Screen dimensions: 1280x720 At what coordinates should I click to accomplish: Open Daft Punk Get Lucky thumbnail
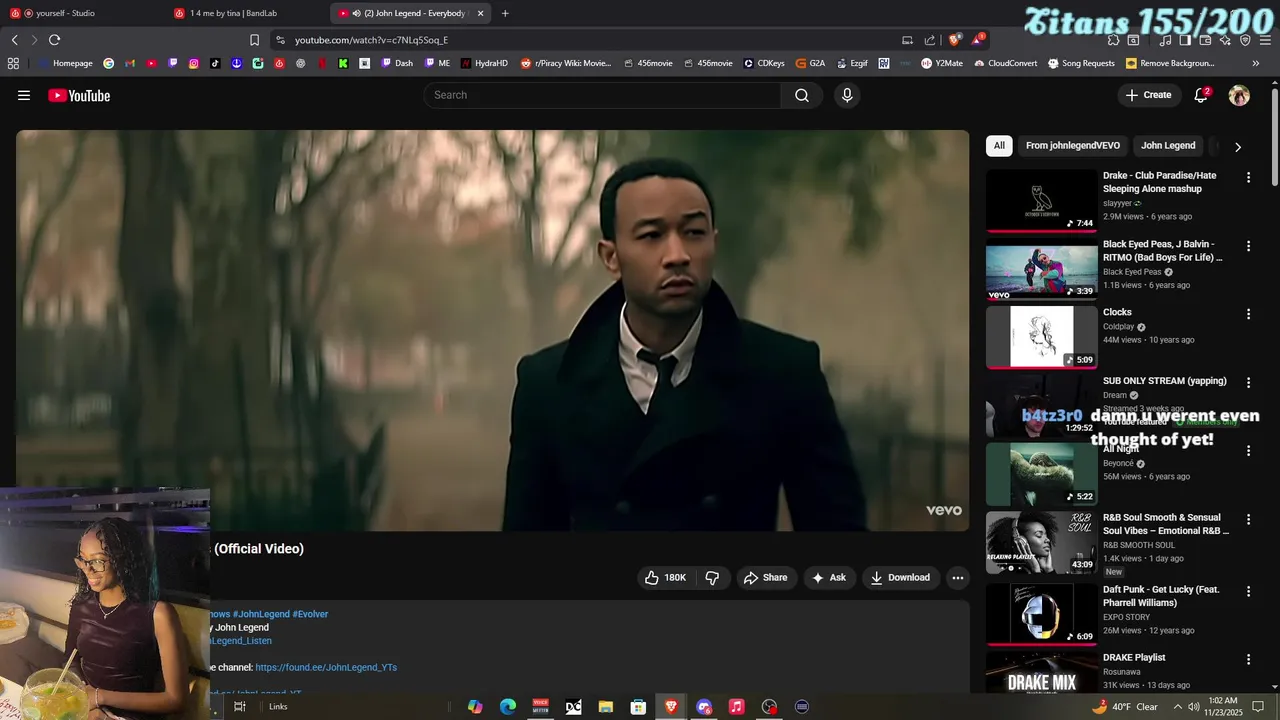pyautogui.click(x=1041, y=613)
